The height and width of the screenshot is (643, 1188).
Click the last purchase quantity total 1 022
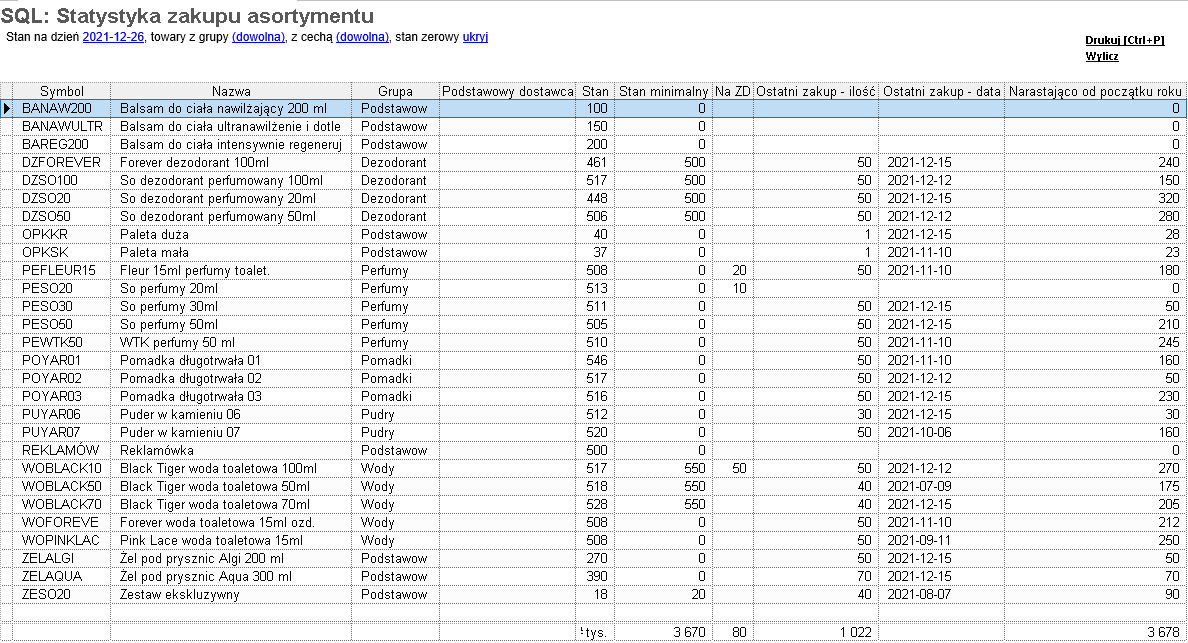click(x=816, y=632)
